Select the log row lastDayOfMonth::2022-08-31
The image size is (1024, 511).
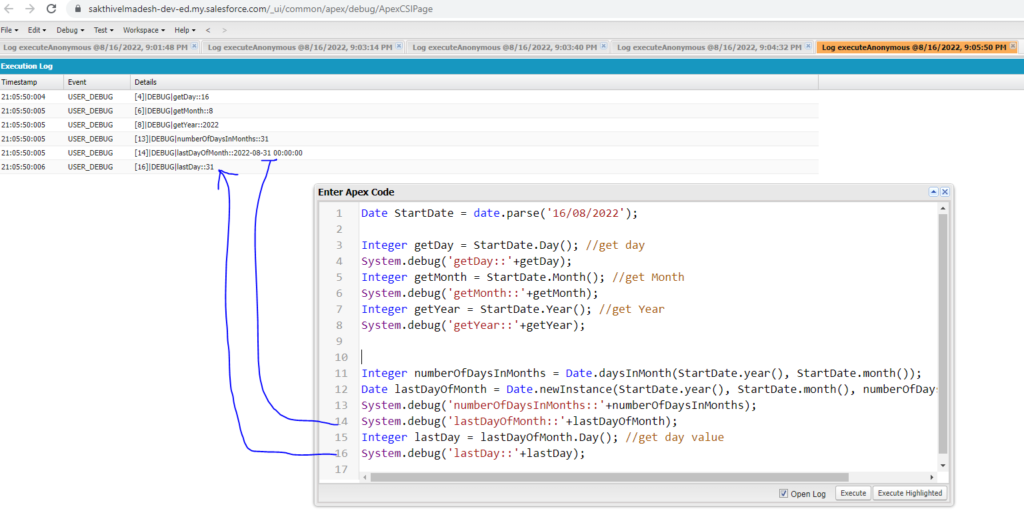coord(409,152)
